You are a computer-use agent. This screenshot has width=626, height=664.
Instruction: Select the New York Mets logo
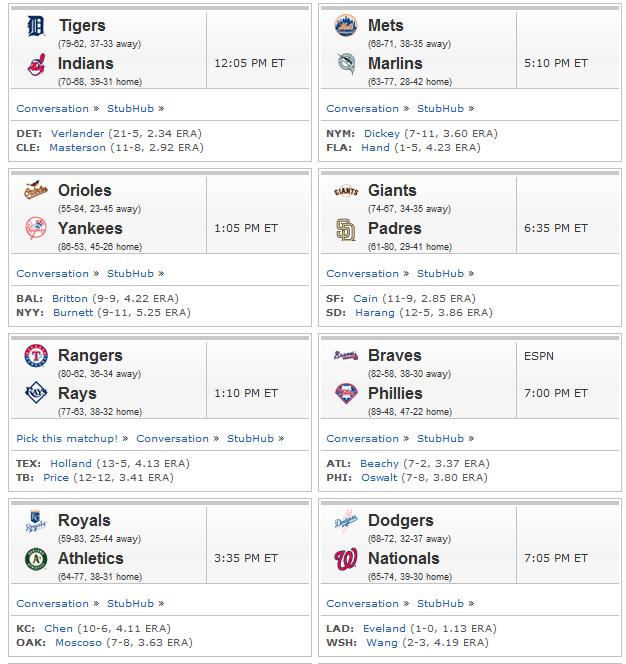click(x=346, y=25)
